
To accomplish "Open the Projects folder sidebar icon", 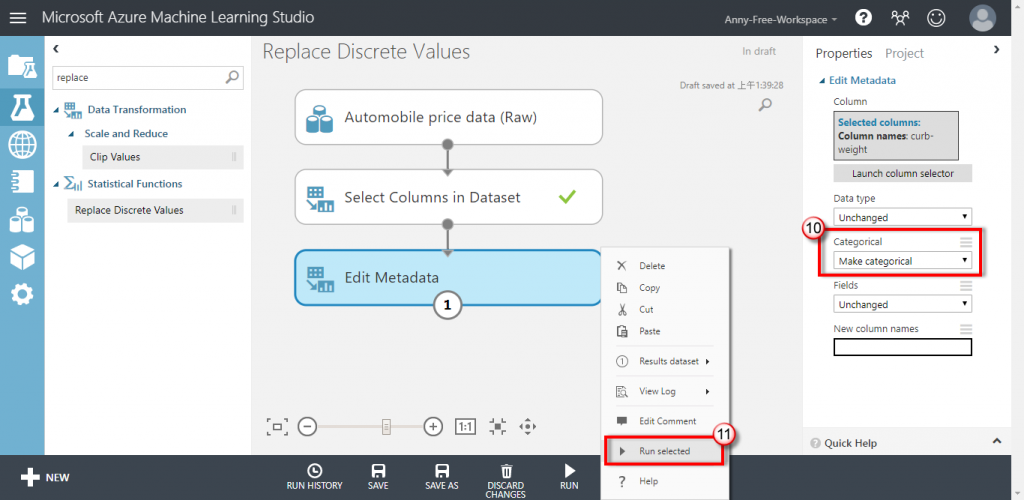I will [x=22, y=66].
